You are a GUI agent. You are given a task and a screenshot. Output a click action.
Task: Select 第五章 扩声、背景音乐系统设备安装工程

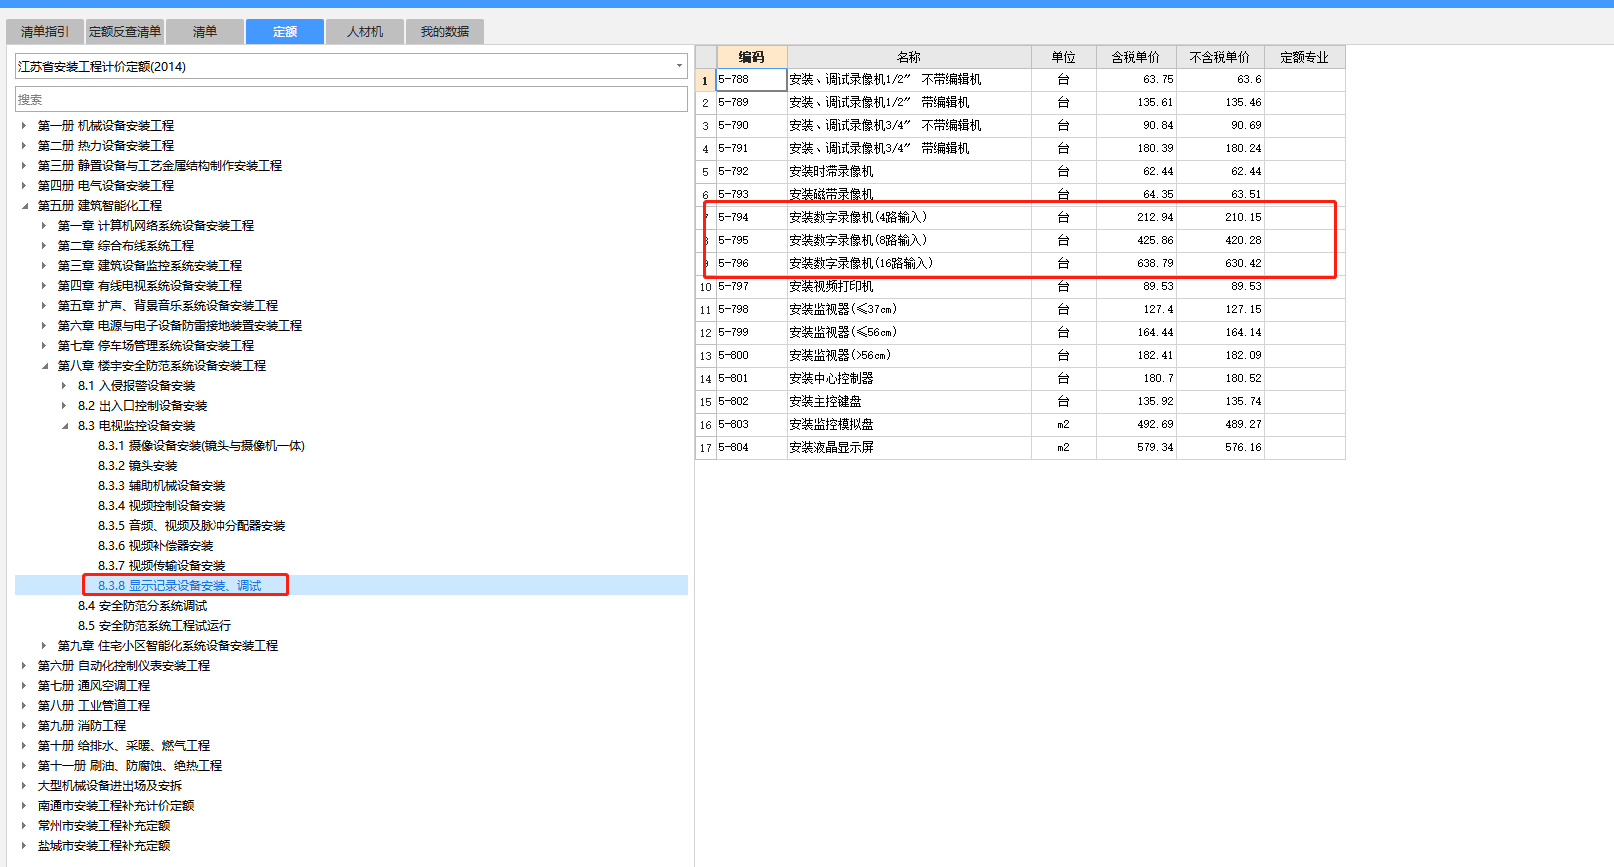(168, 306)
